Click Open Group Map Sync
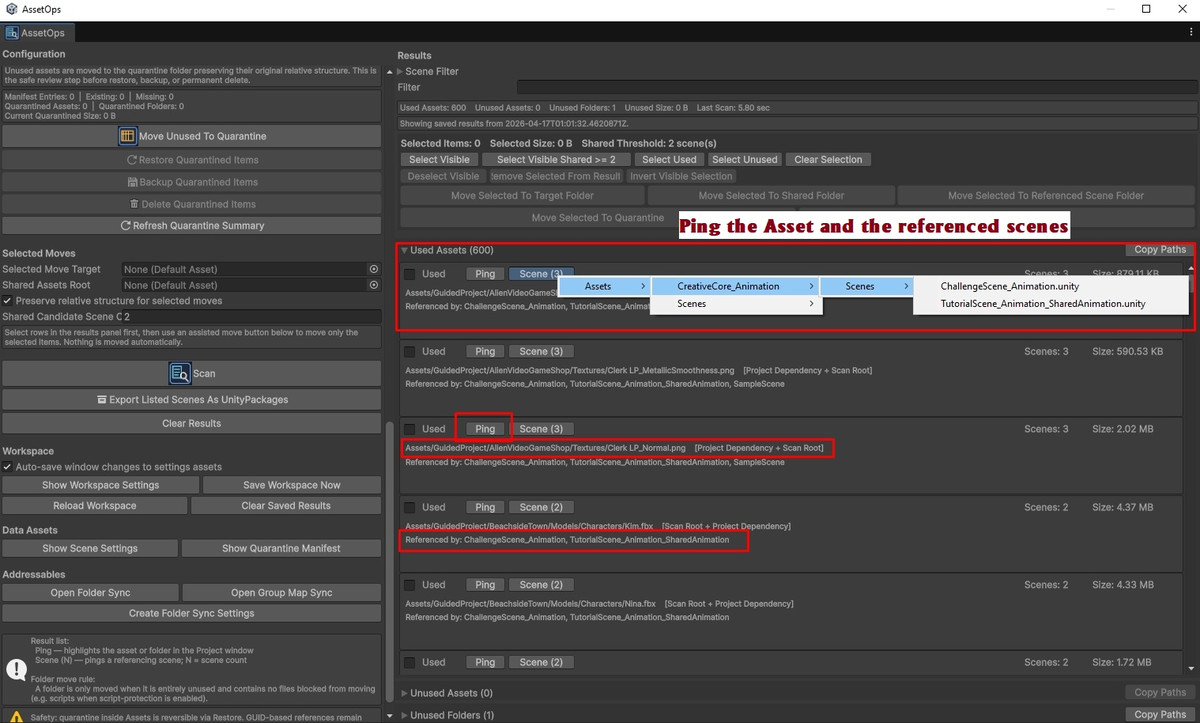Viewport: 1200px width, 723px height. (x=281, y=593)
